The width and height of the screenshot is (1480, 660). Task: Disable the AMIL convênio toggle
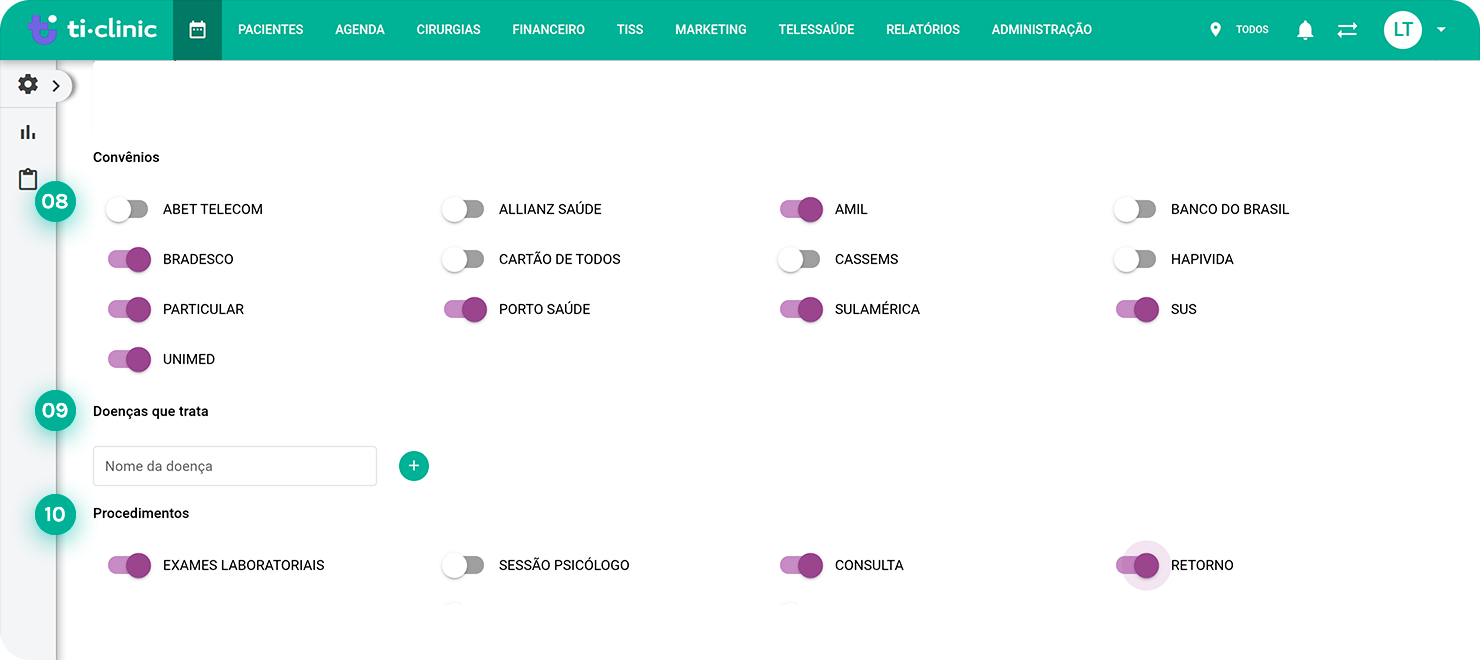point(801,209)
